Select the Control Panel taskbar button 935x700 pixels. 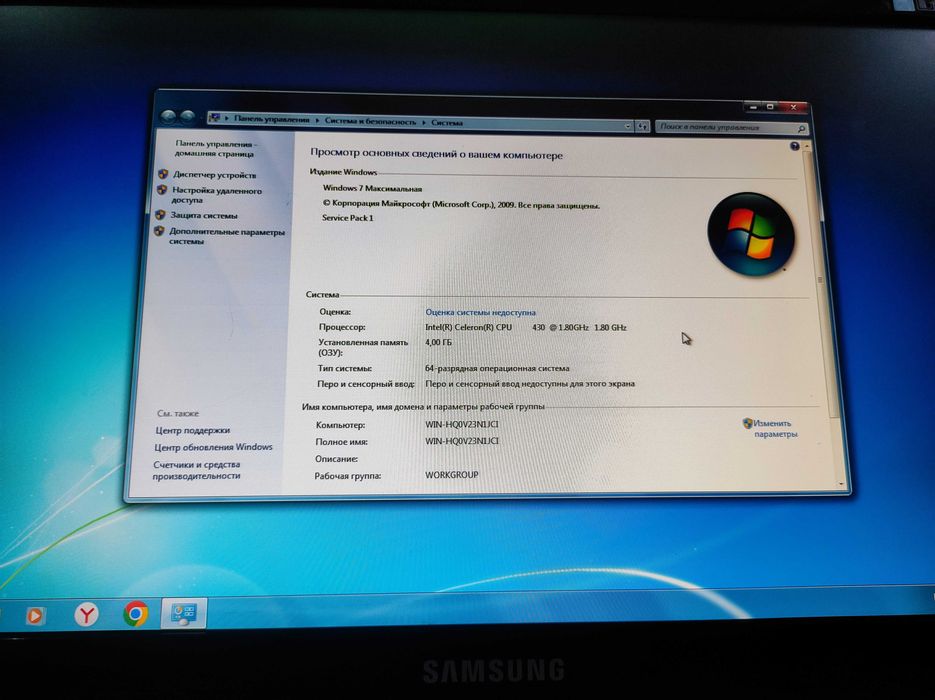(x=184, y=613)
